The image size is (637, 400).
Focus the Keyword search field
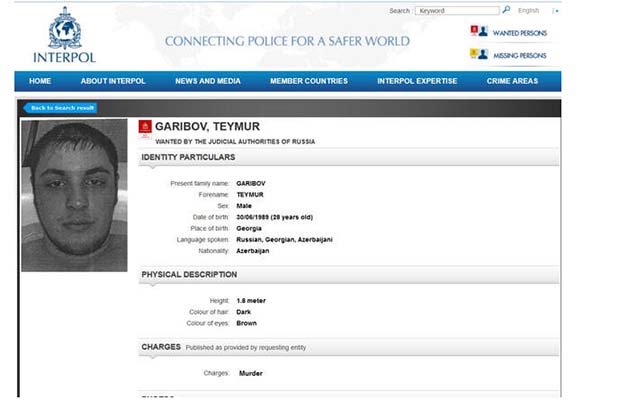point(457,11)
